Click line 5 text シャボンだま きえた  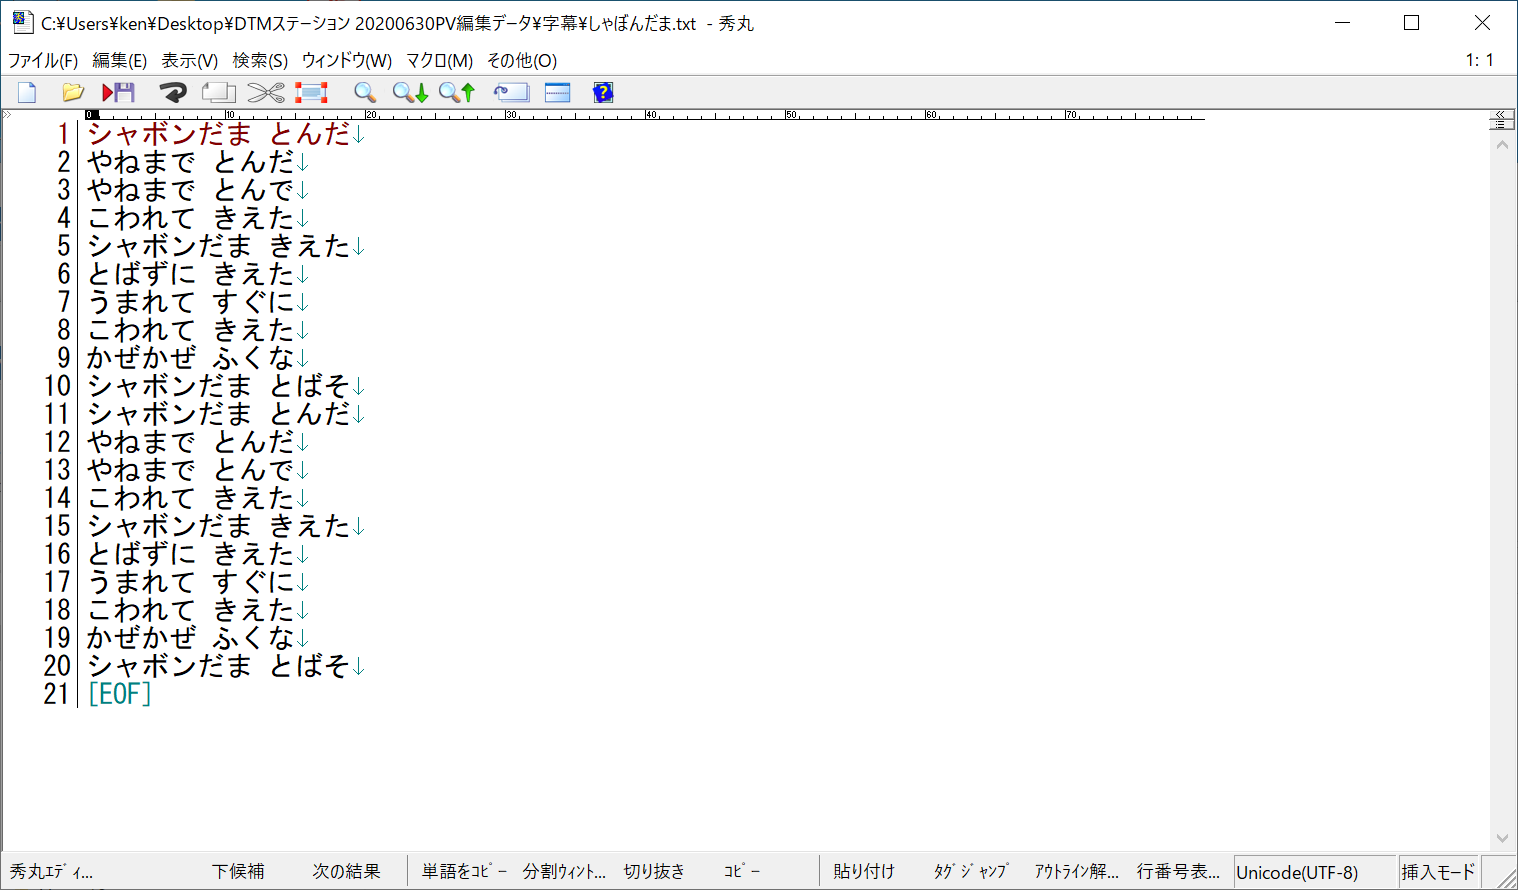tap(219, 246)
